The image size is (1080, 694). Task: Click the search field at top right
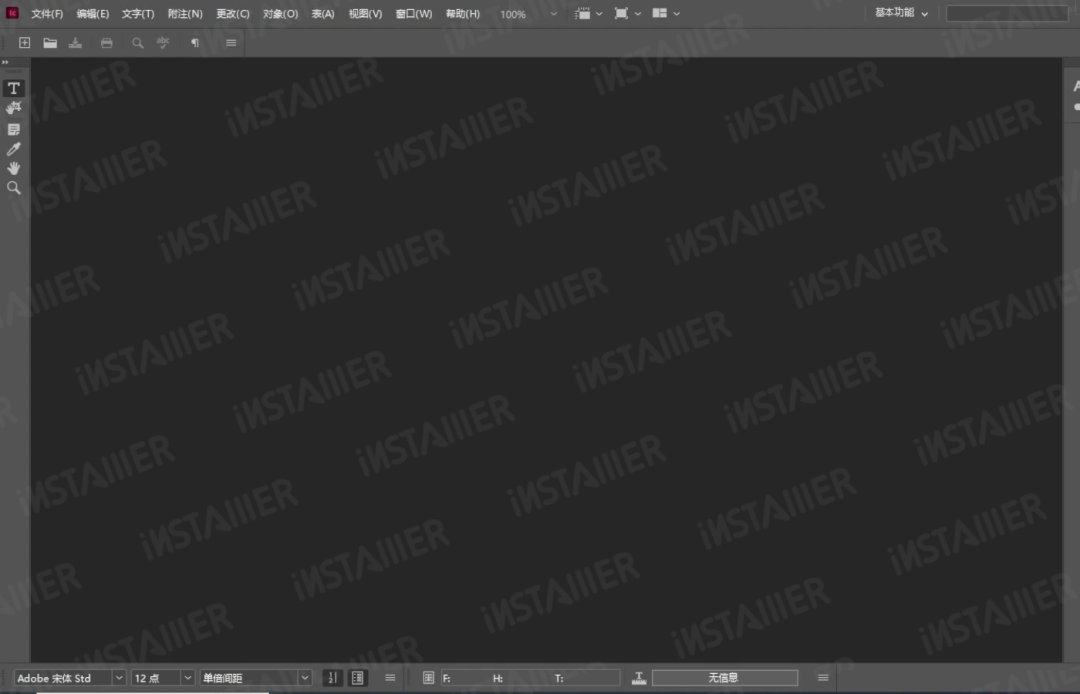click(x=1007, y=13)
